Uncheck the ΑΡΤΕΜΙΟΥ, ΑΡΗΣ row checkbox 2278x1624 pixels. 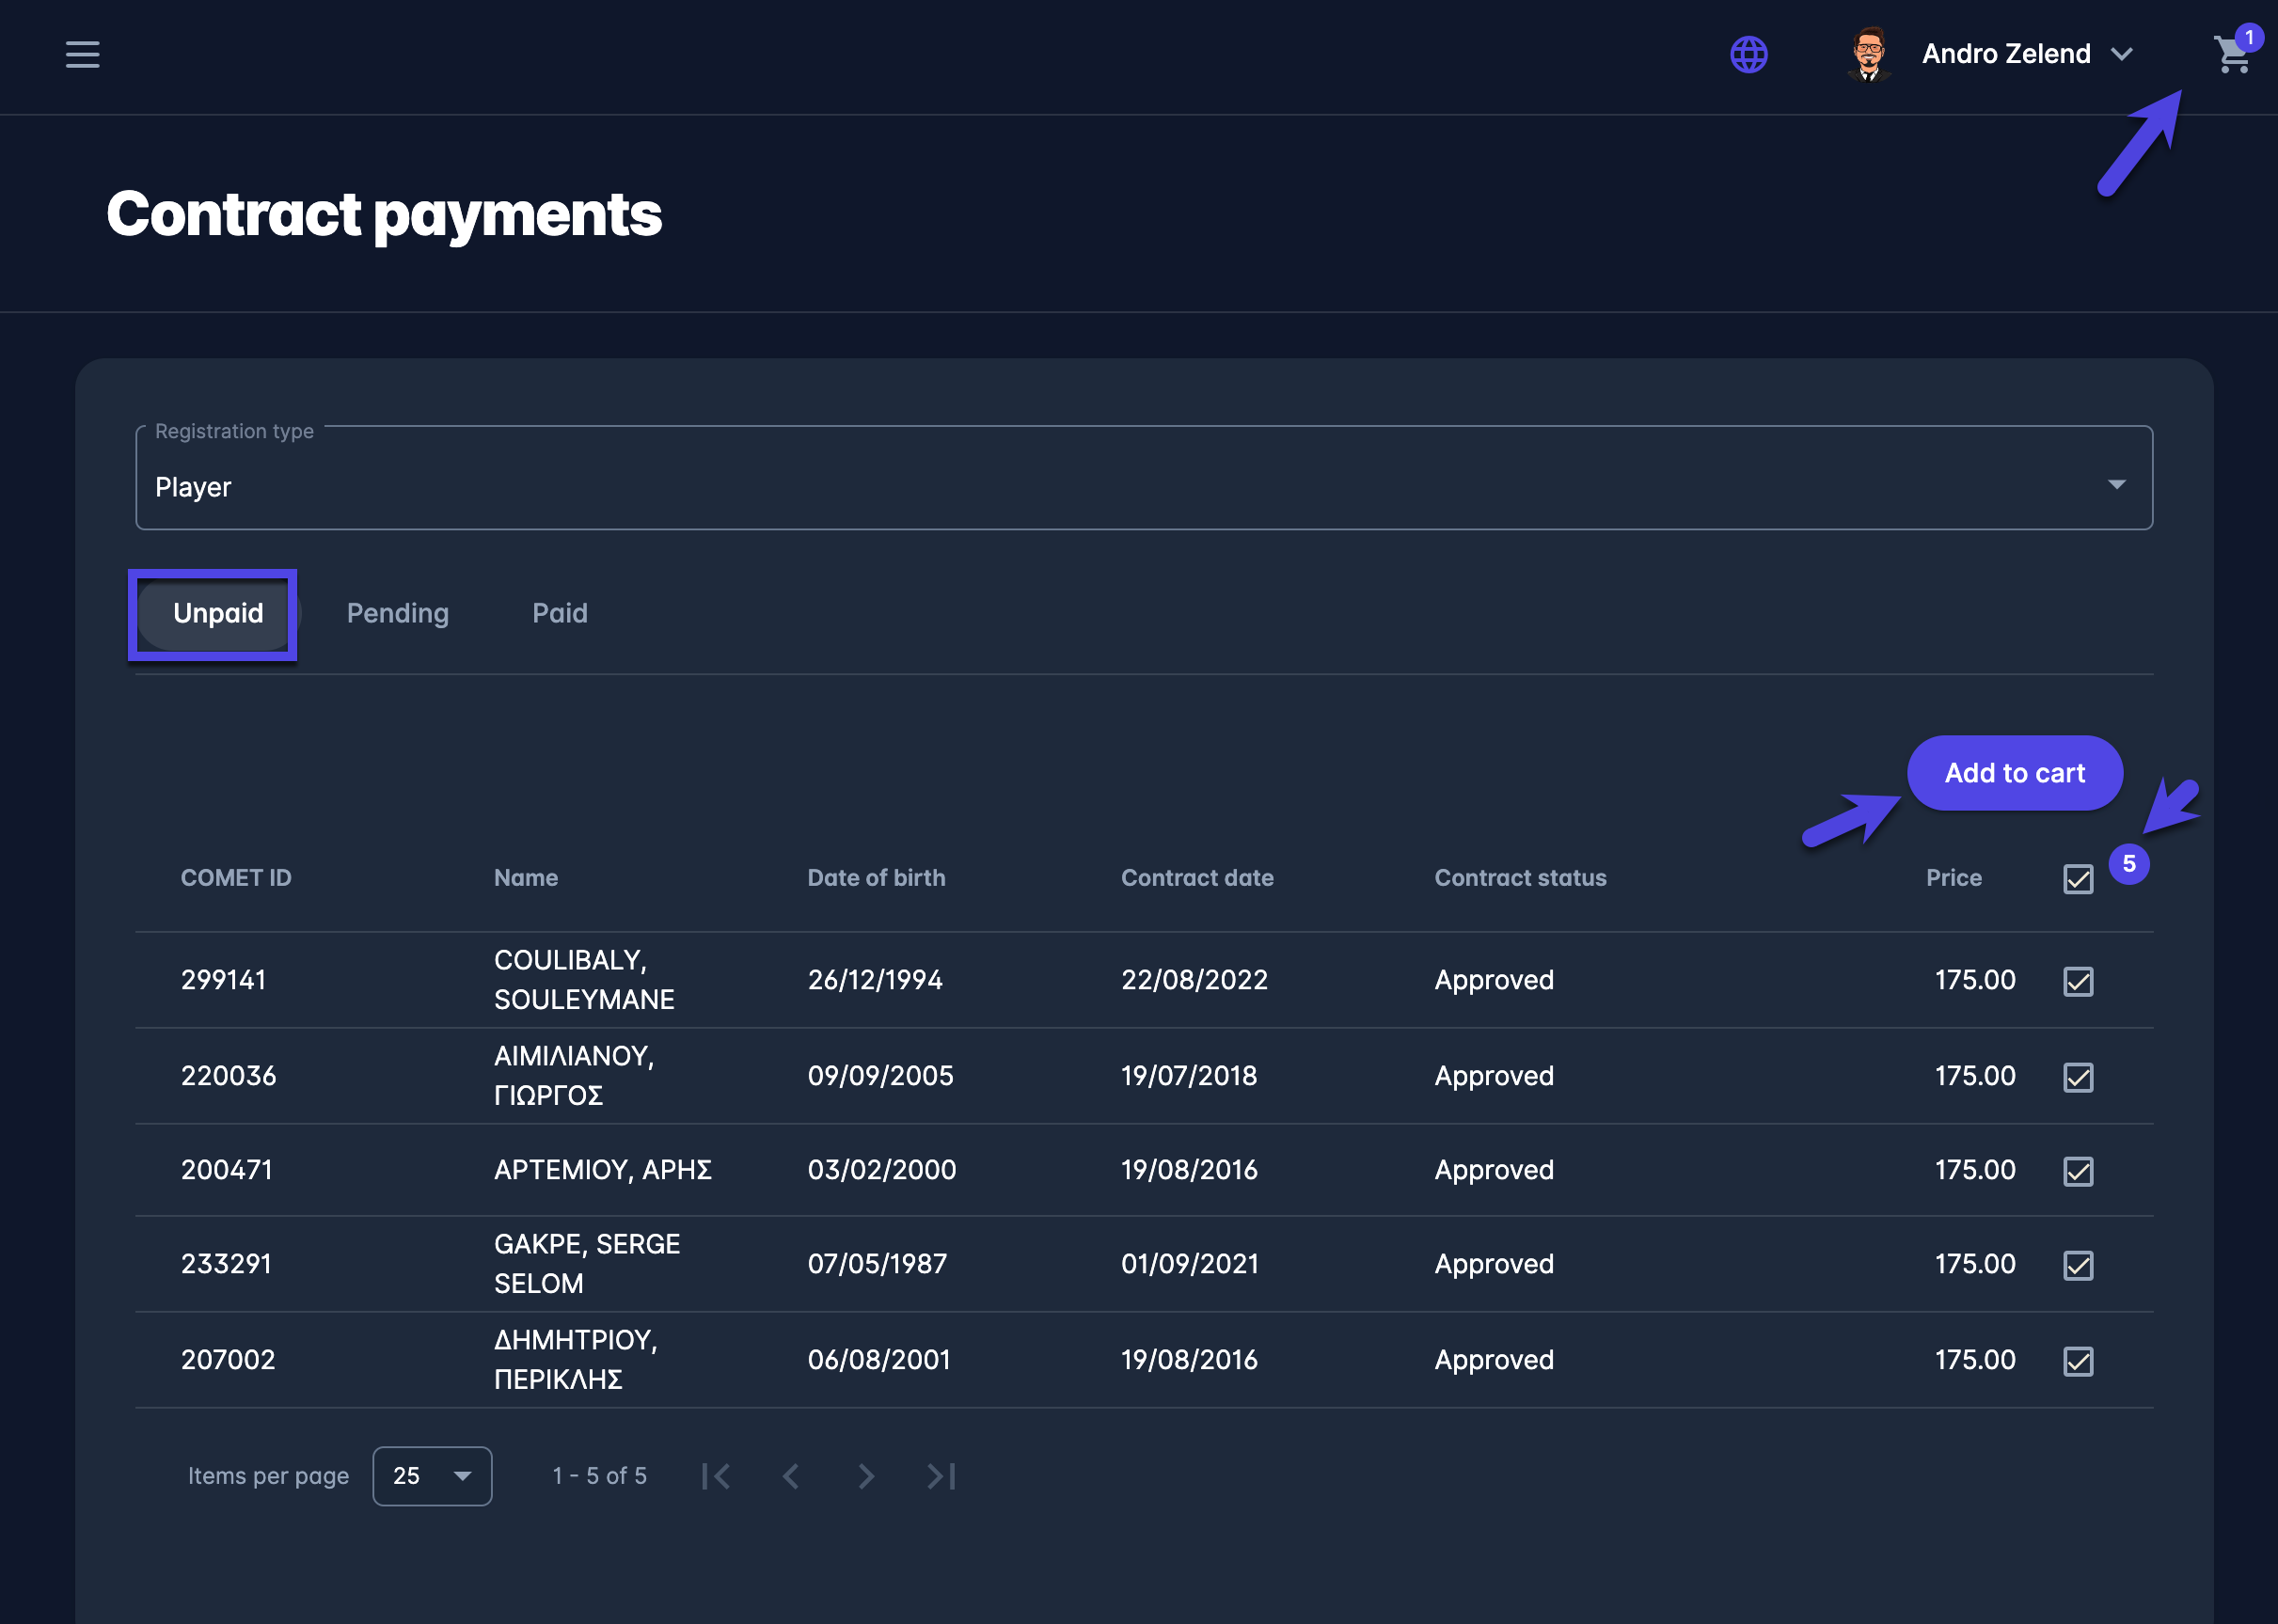(x=2078, y=1171)
